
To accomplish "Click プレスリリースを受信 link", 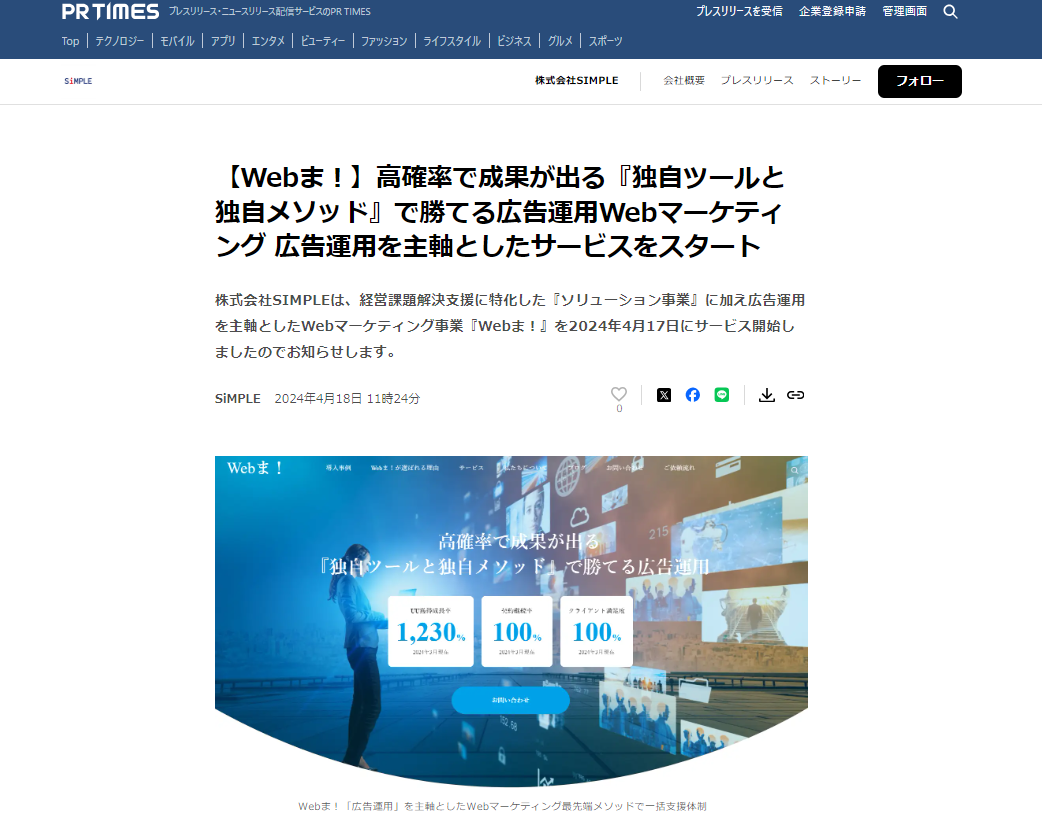I will pyautogui.click(x=739, y=11).
